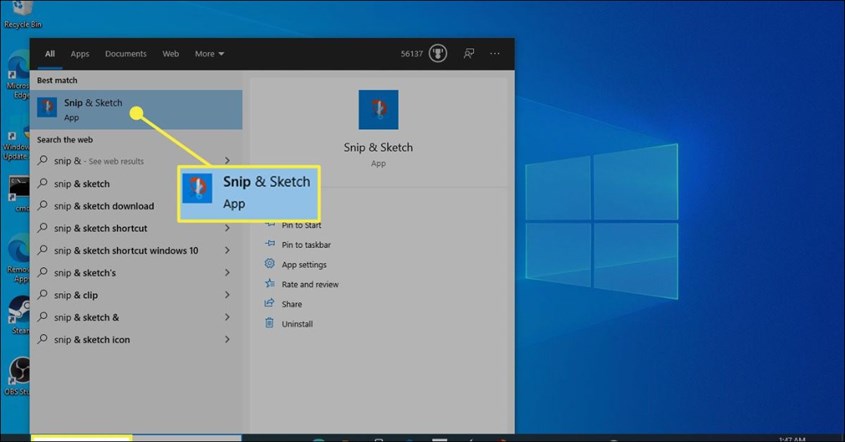The width and height of the screenshot is (845, 442).
Task: Select the OBS Studio desktop shortcut
Action: click(x=18, y=376)
